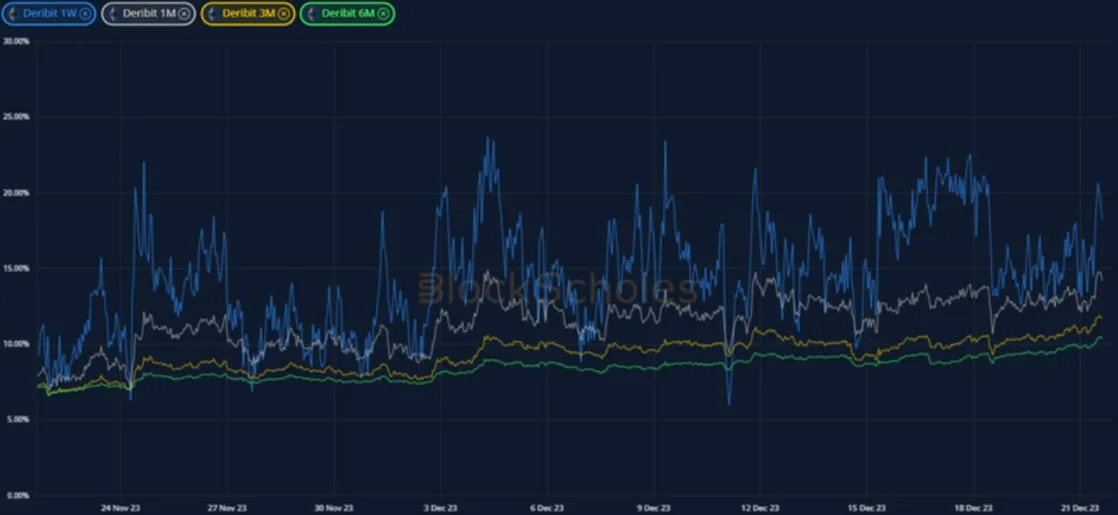
Task: Remove the Deribit 3M series with its x
Action: 284,14
